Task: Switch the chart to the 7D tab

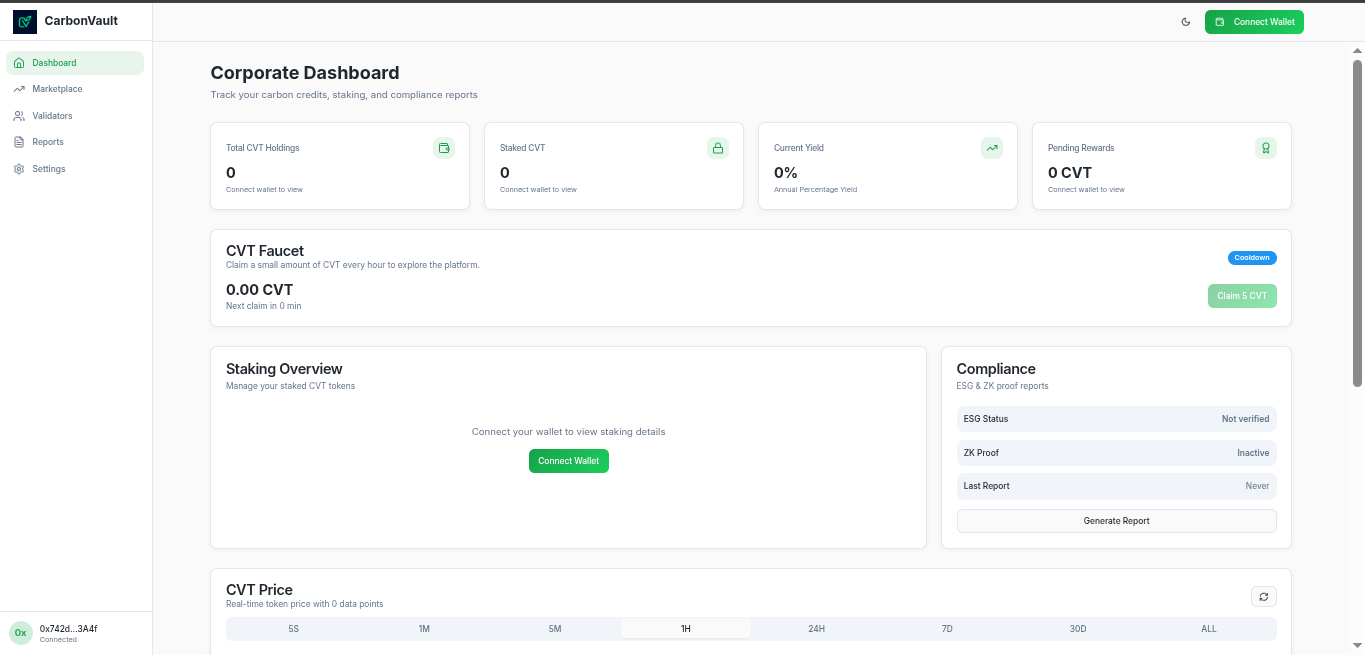Action: pos(947,629)
